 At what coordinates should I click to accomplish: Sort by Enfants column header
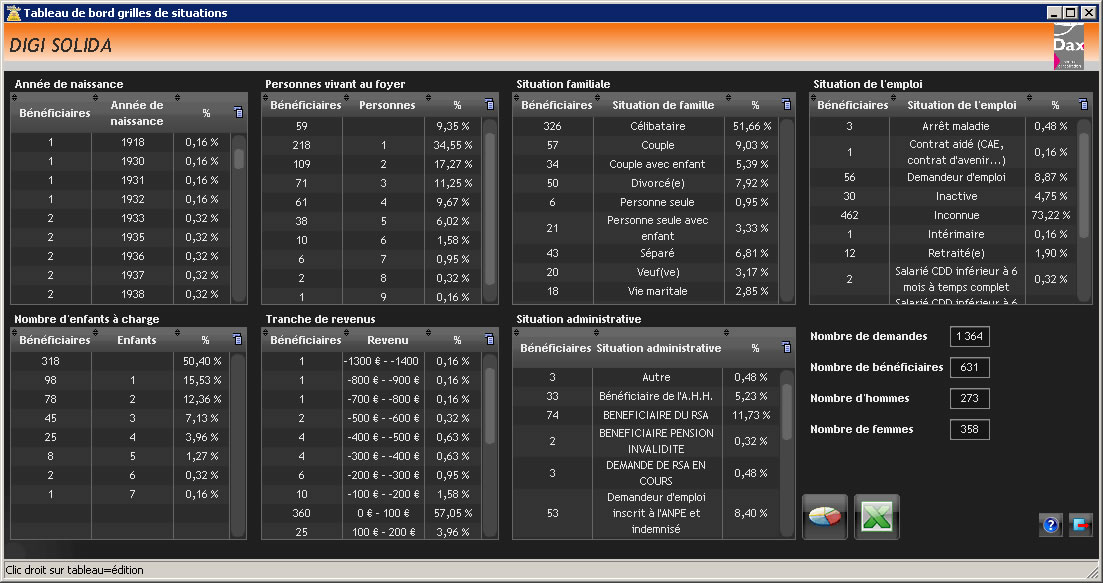(x=136, y=340)
